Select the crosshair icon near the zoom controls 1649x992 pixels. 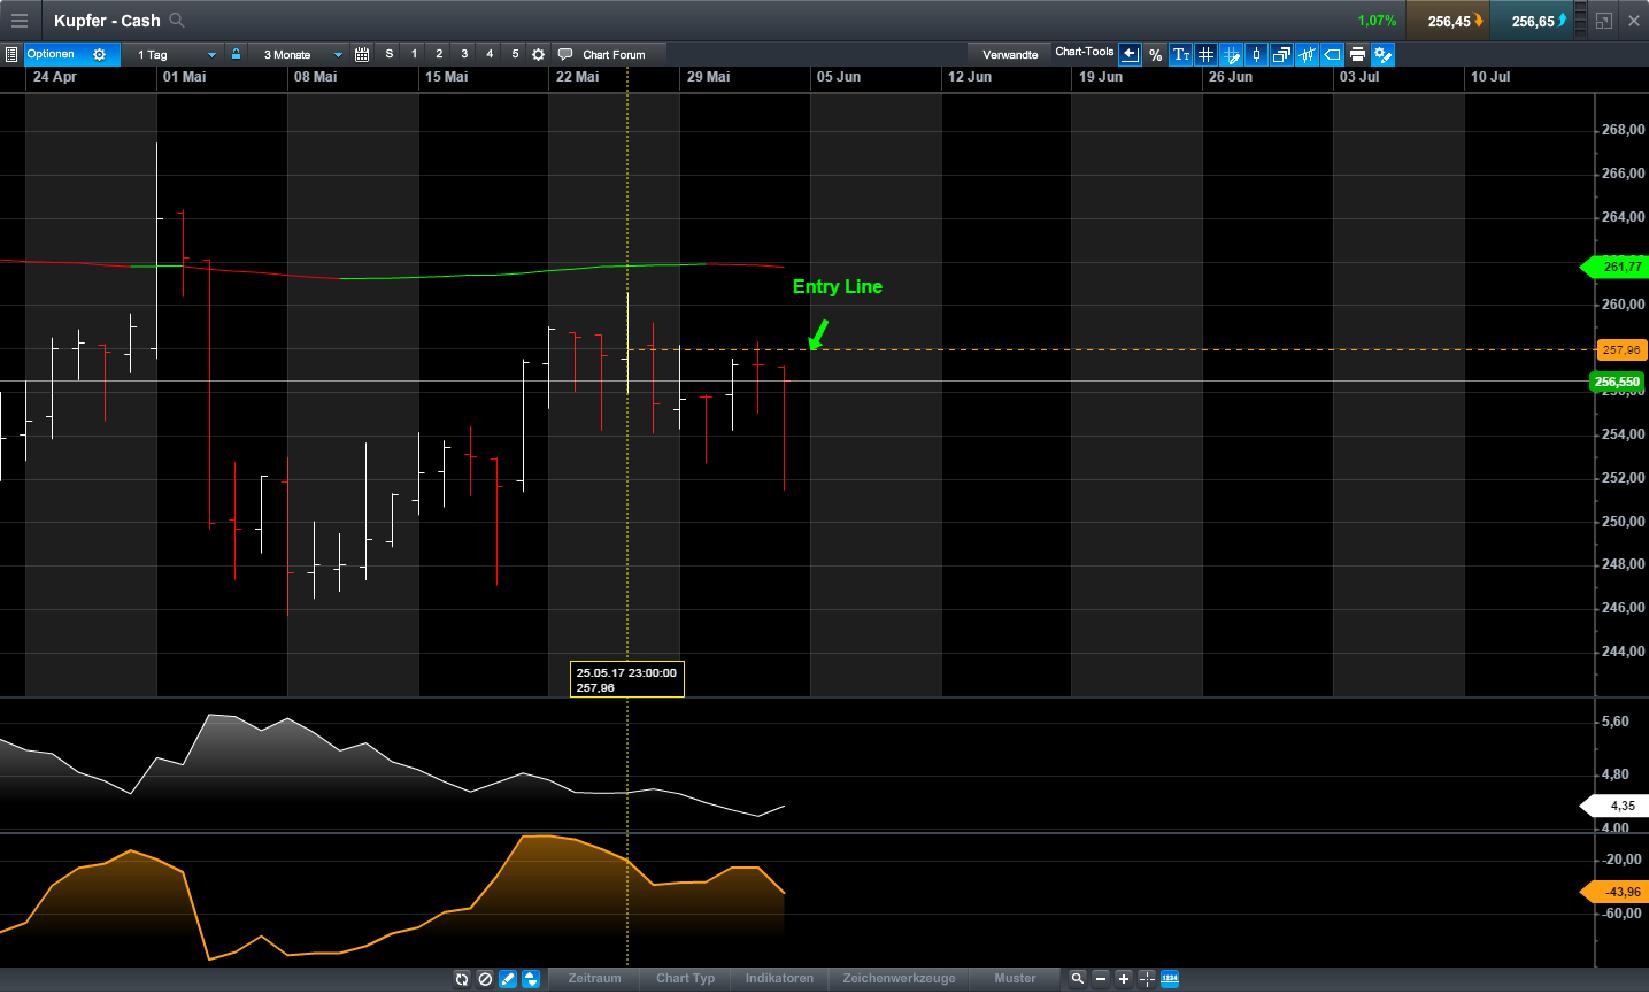coord(1145,980)
